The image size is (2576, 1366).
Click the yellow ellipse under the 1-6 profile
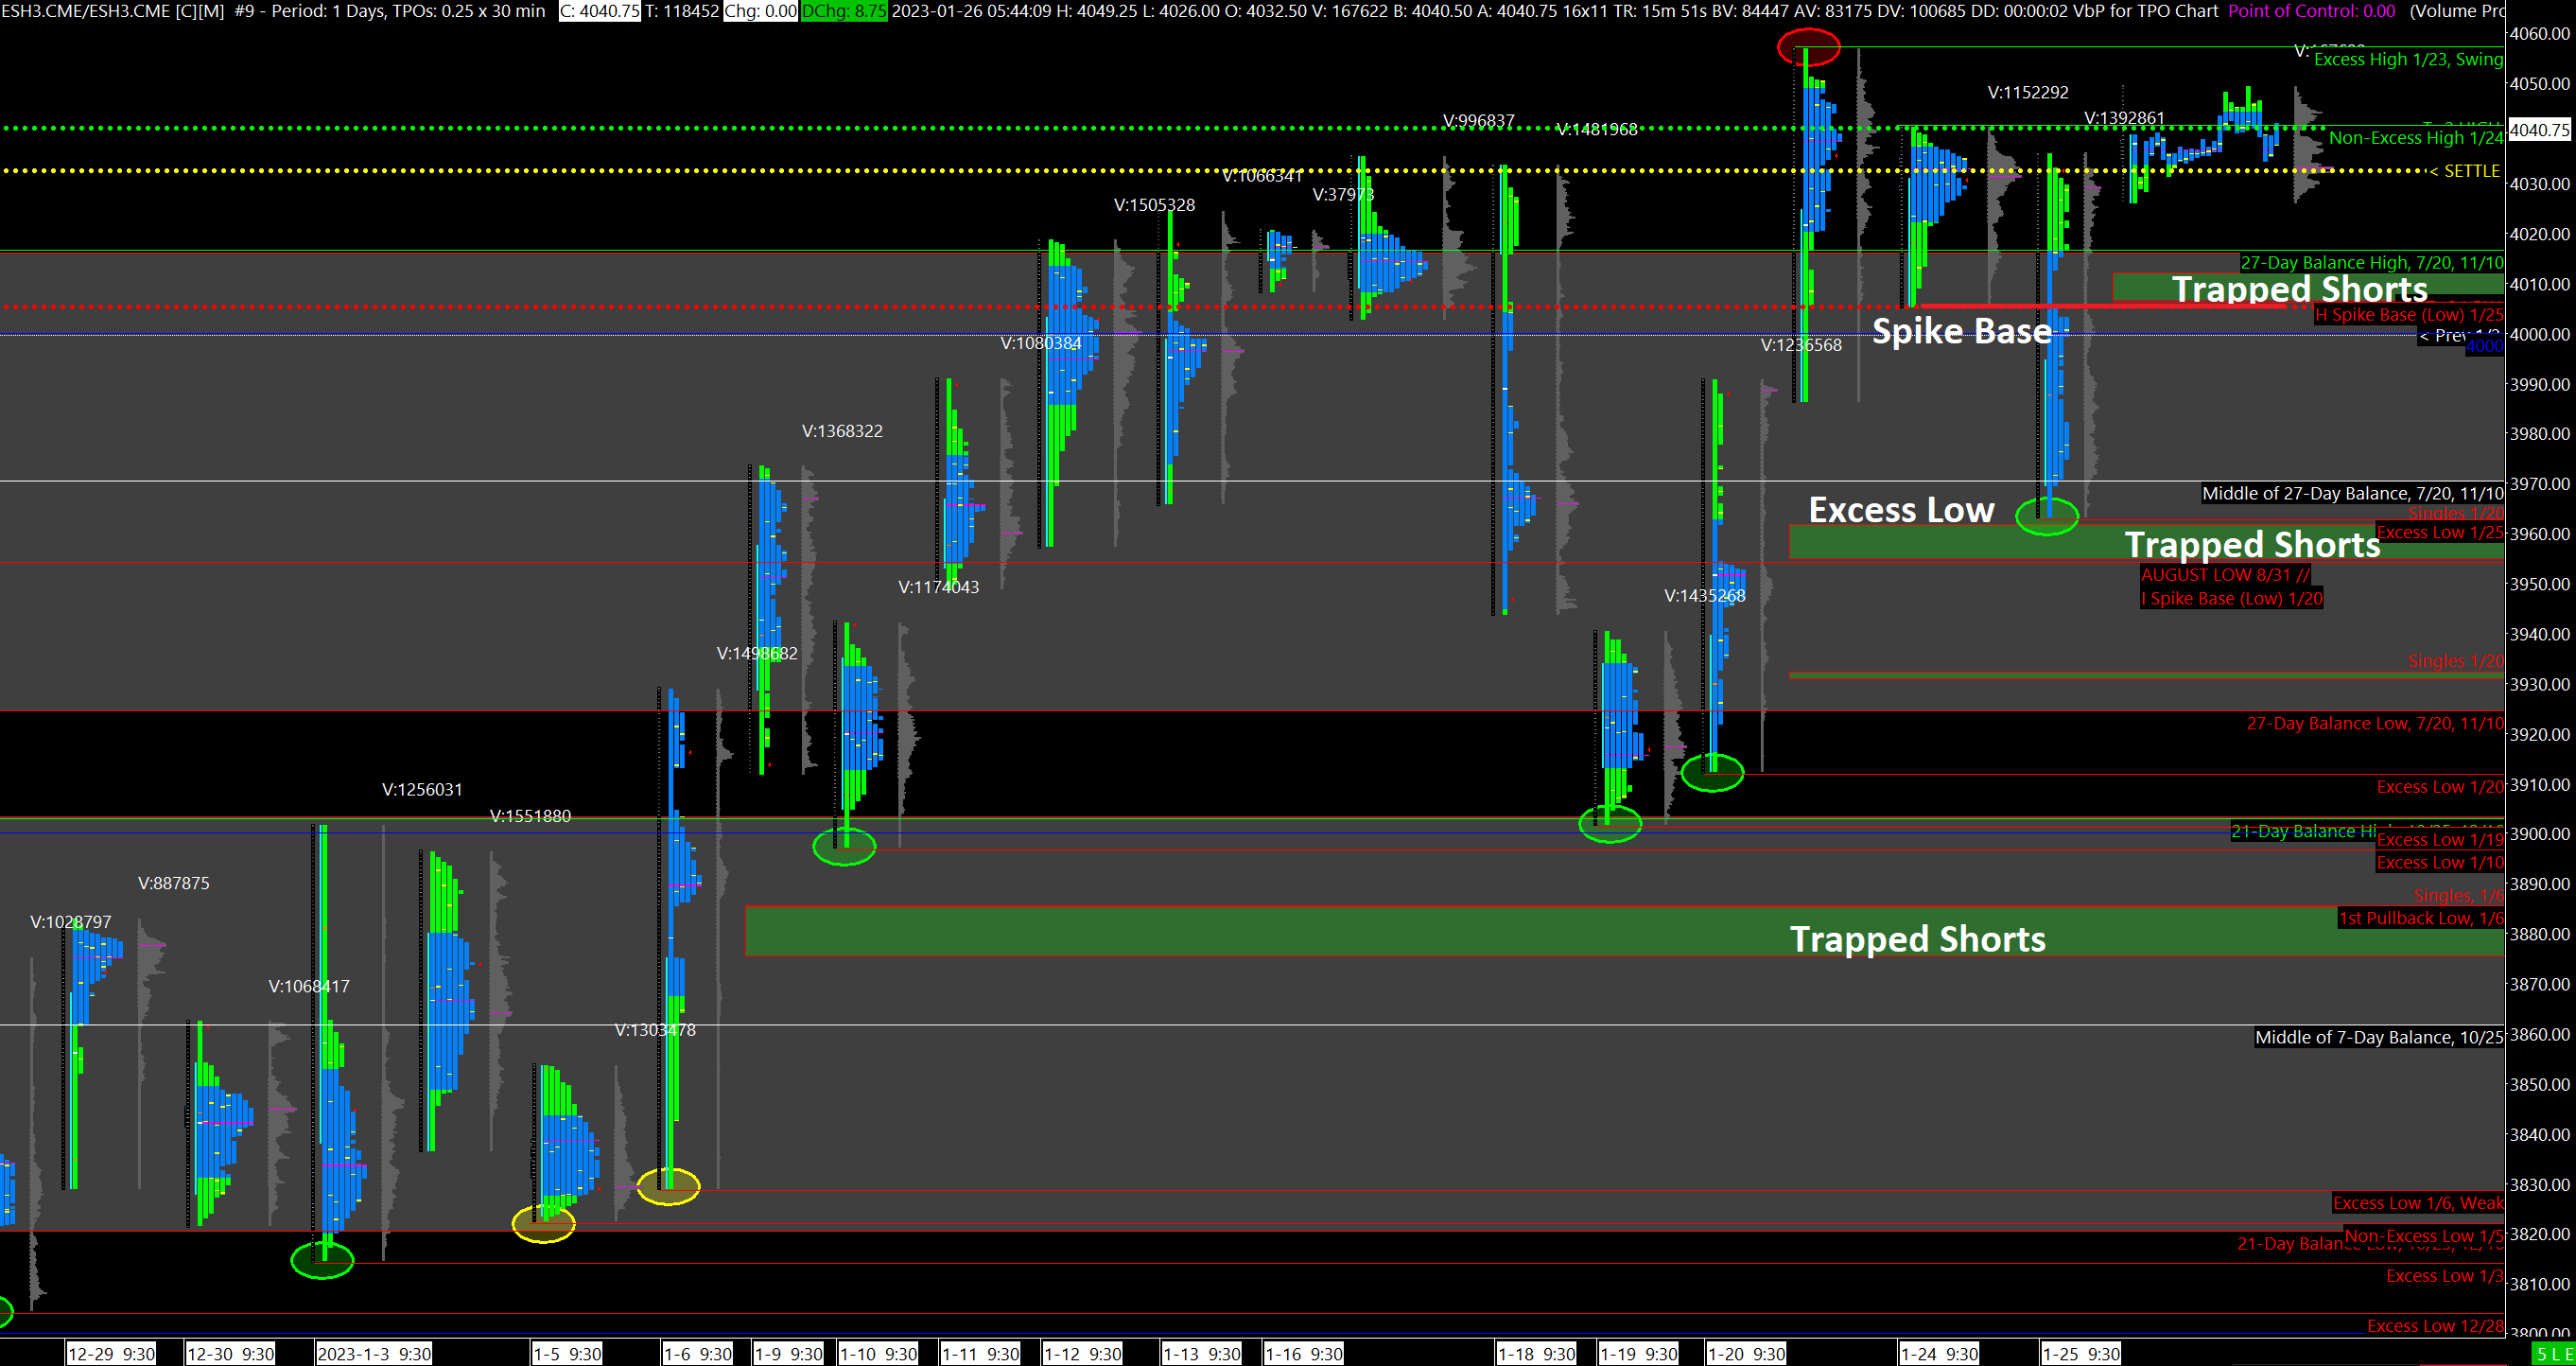coord(668,1187)
